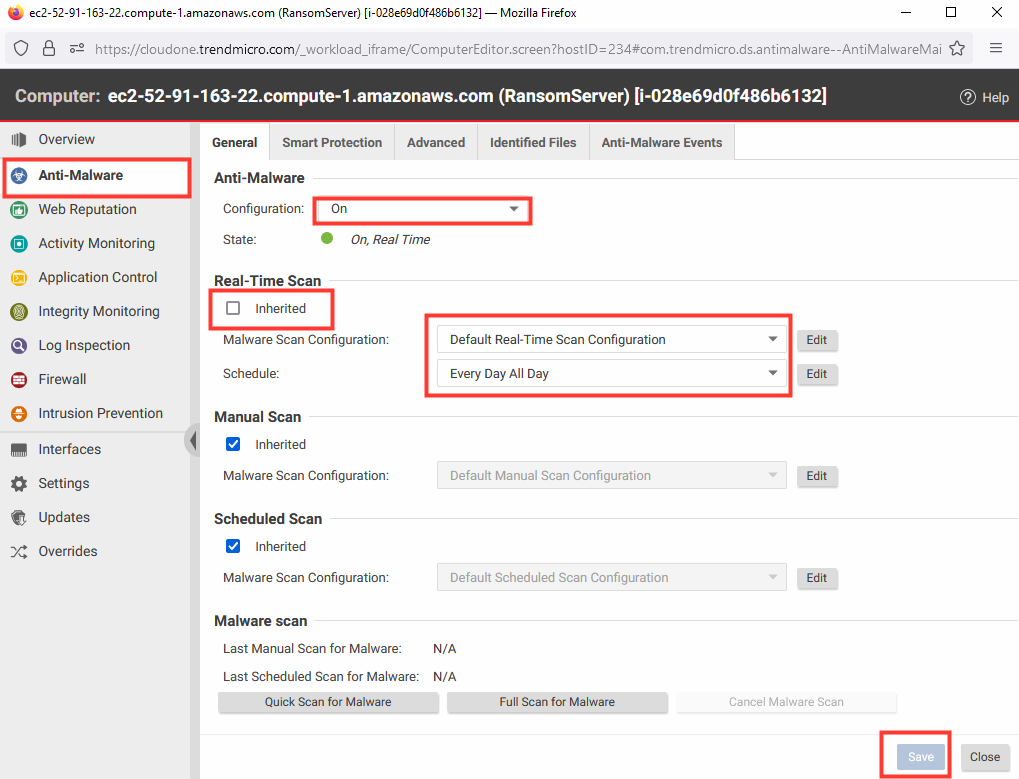Open the Identified Files tab

point(533,142)
